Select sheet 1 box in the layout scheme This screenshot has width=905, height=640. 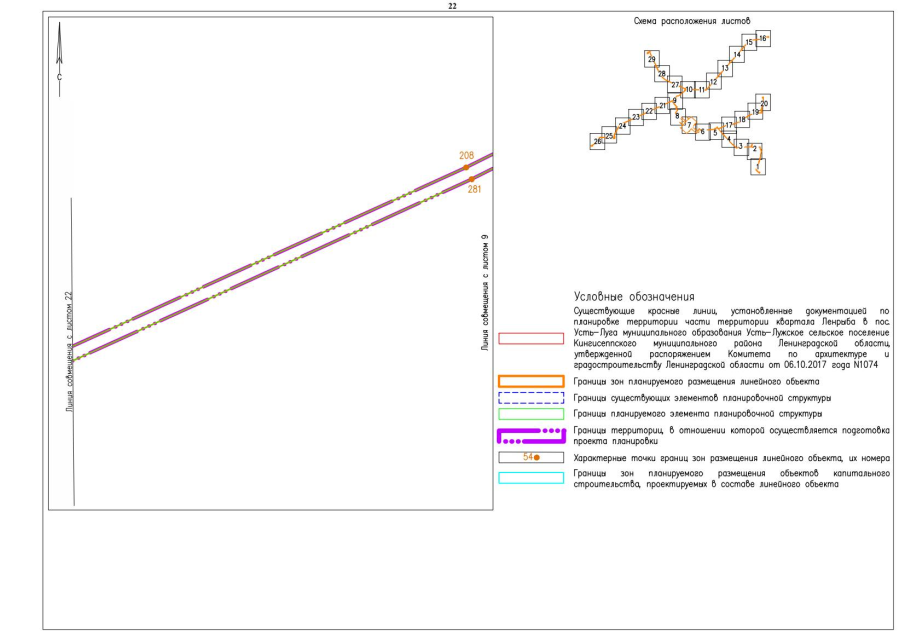click(759, 166)
